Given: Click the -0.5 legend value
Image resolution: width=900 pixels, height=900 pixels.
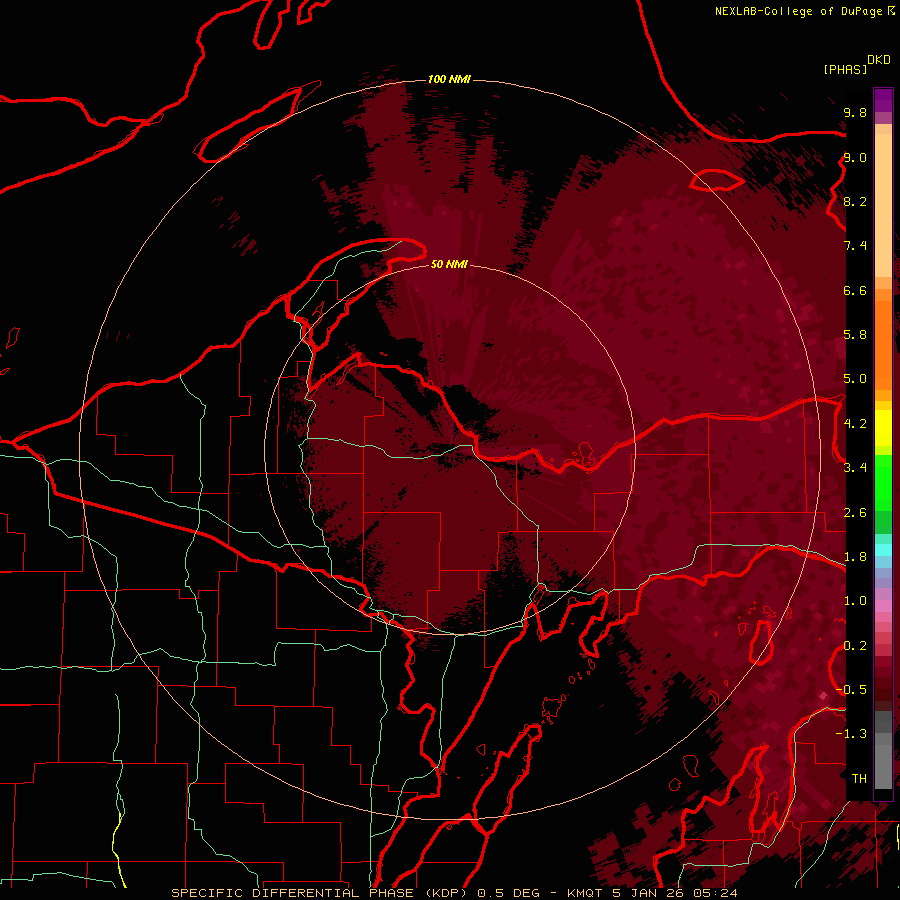Looking at the screenshot, I should 851,690.
